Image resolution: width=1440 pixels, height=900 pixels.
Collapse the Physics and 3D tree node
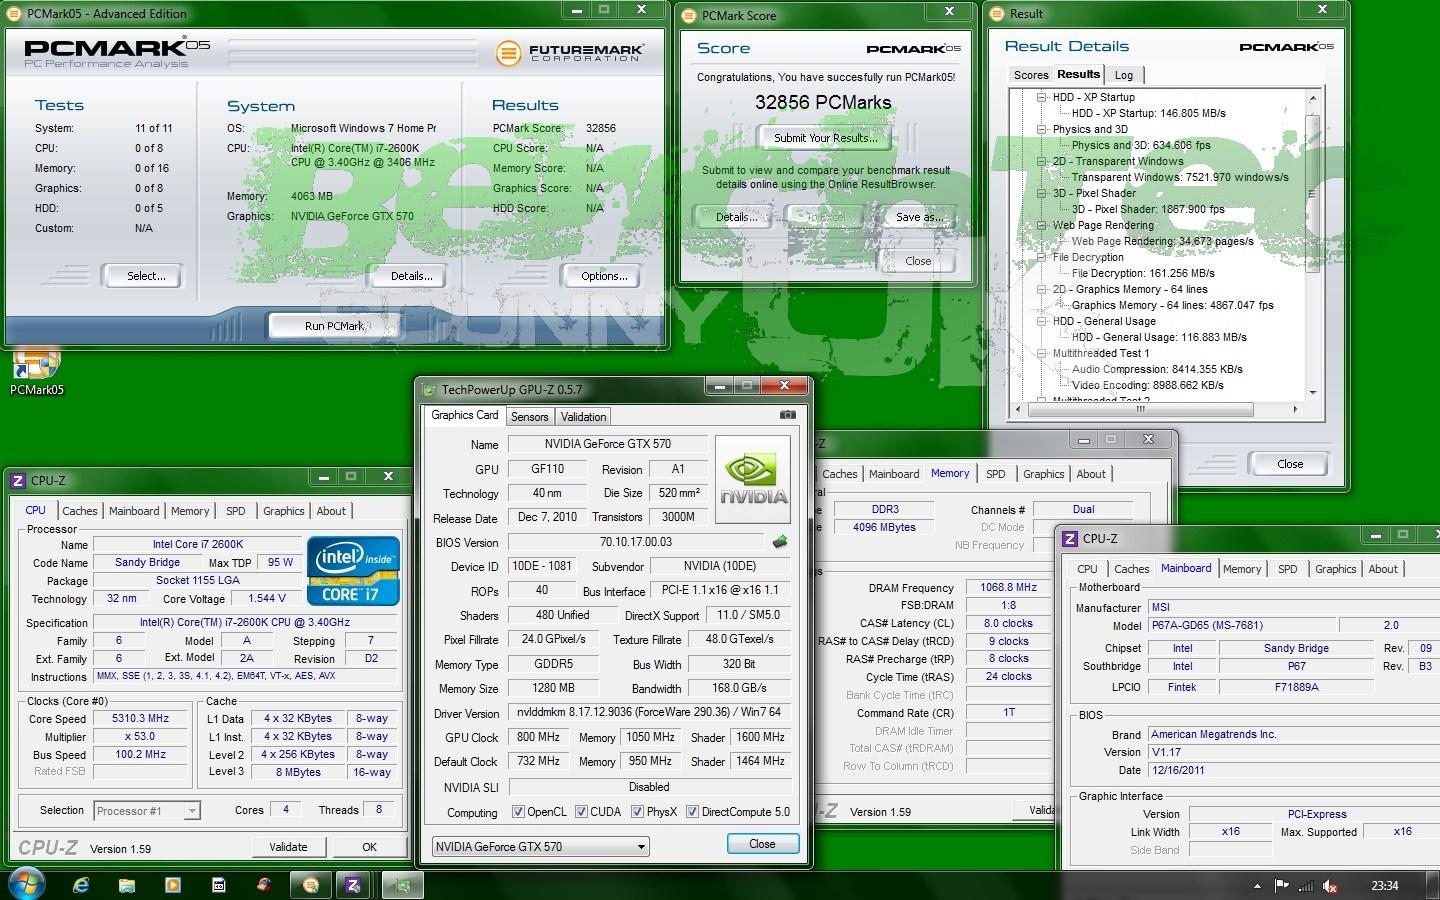[1041, 129]
